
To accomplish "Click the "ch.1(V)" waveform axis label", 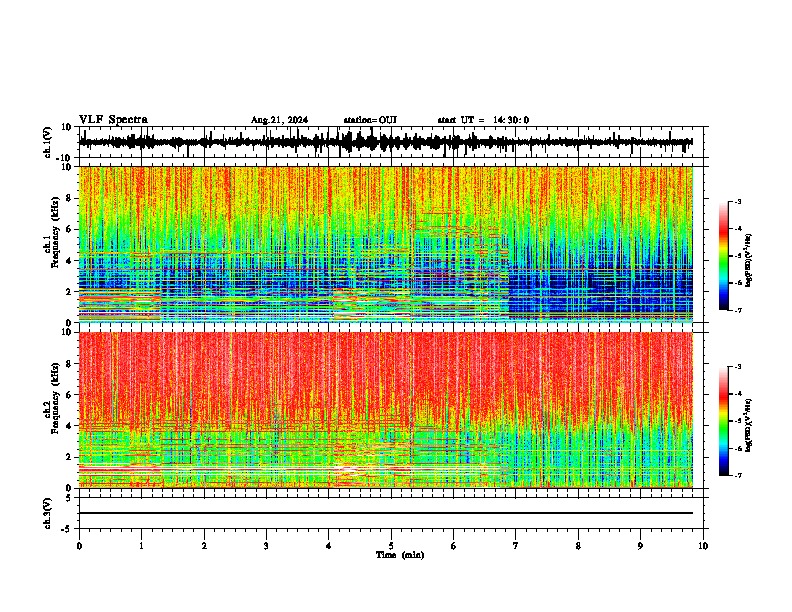I will tap(47, 142).
